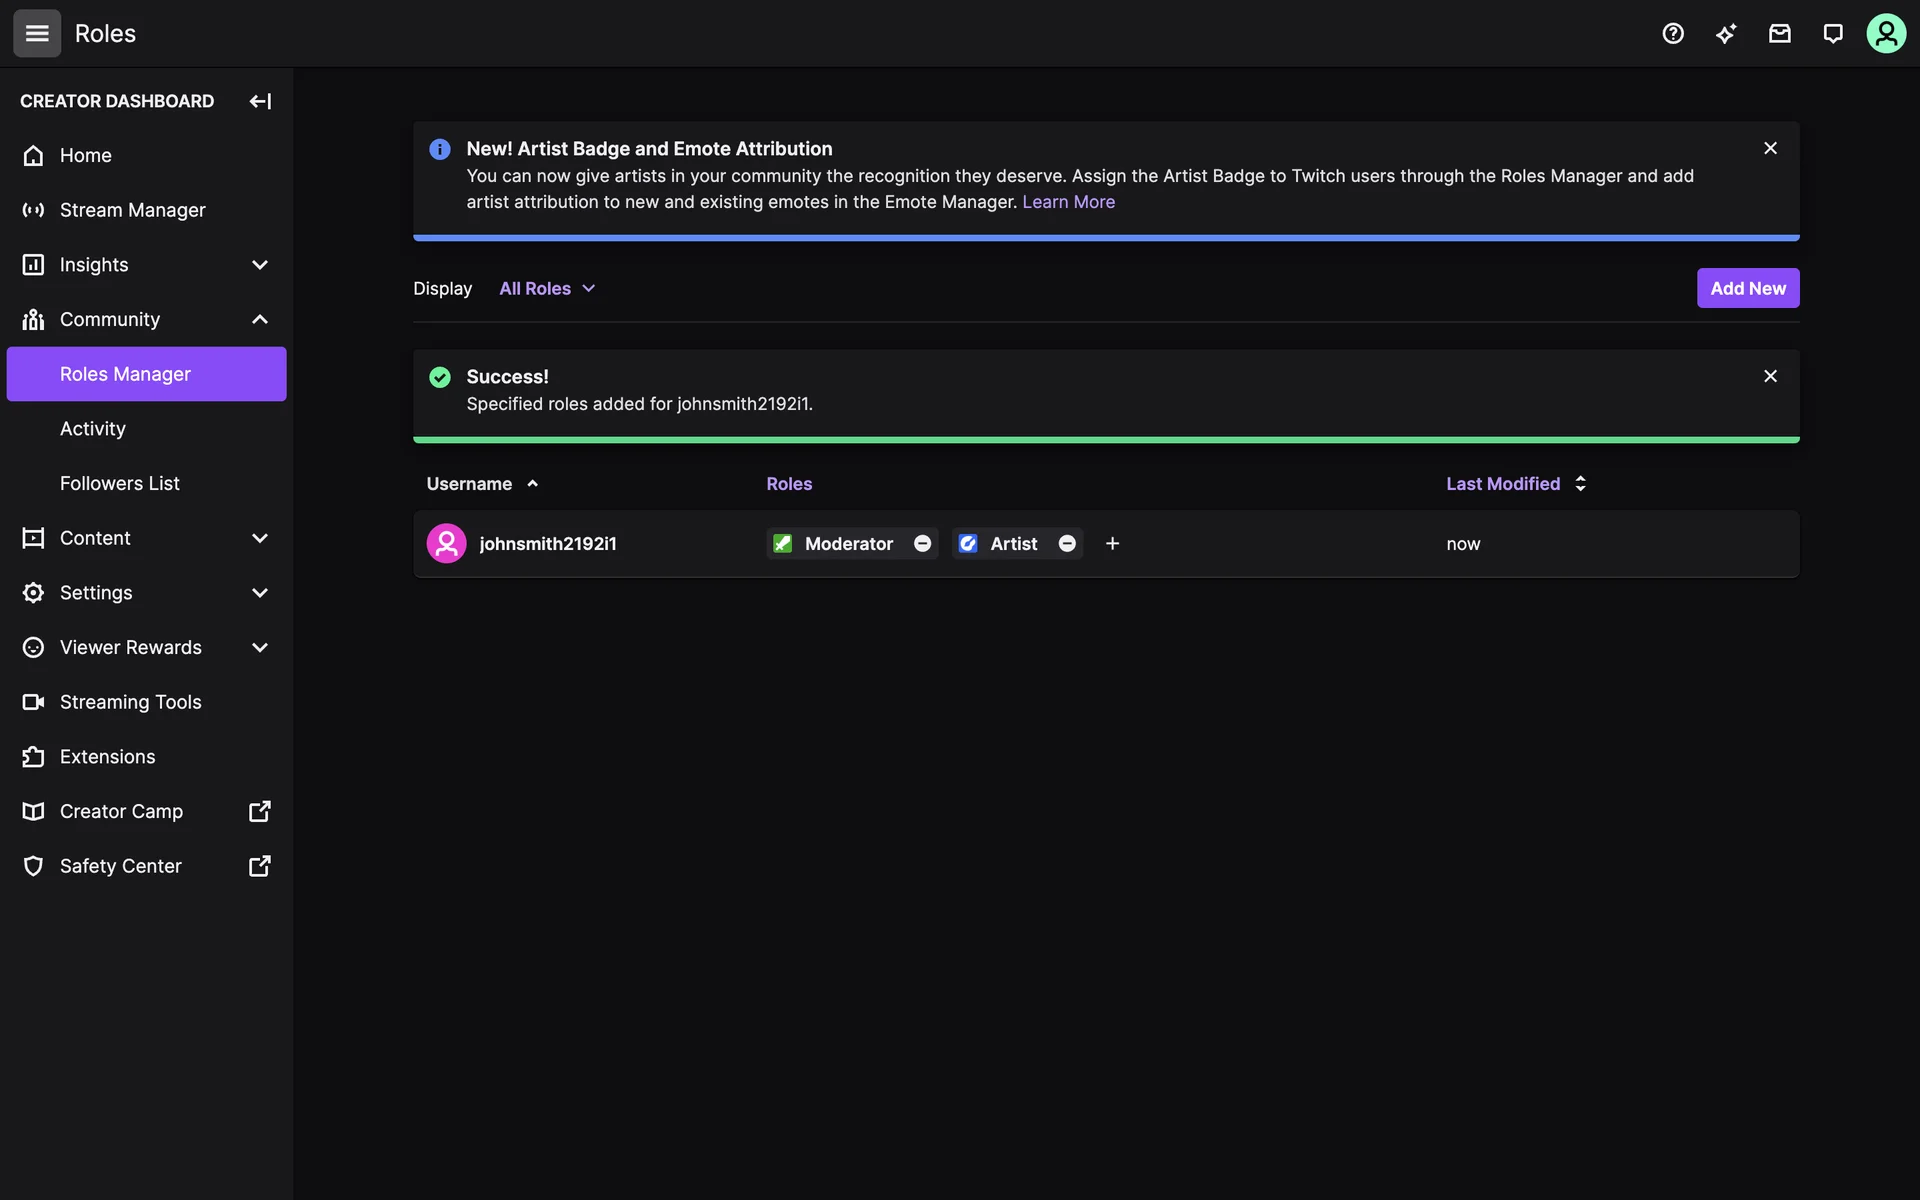
Task: Open the hamburger navigation menu
Action: (x=37, y=33)
